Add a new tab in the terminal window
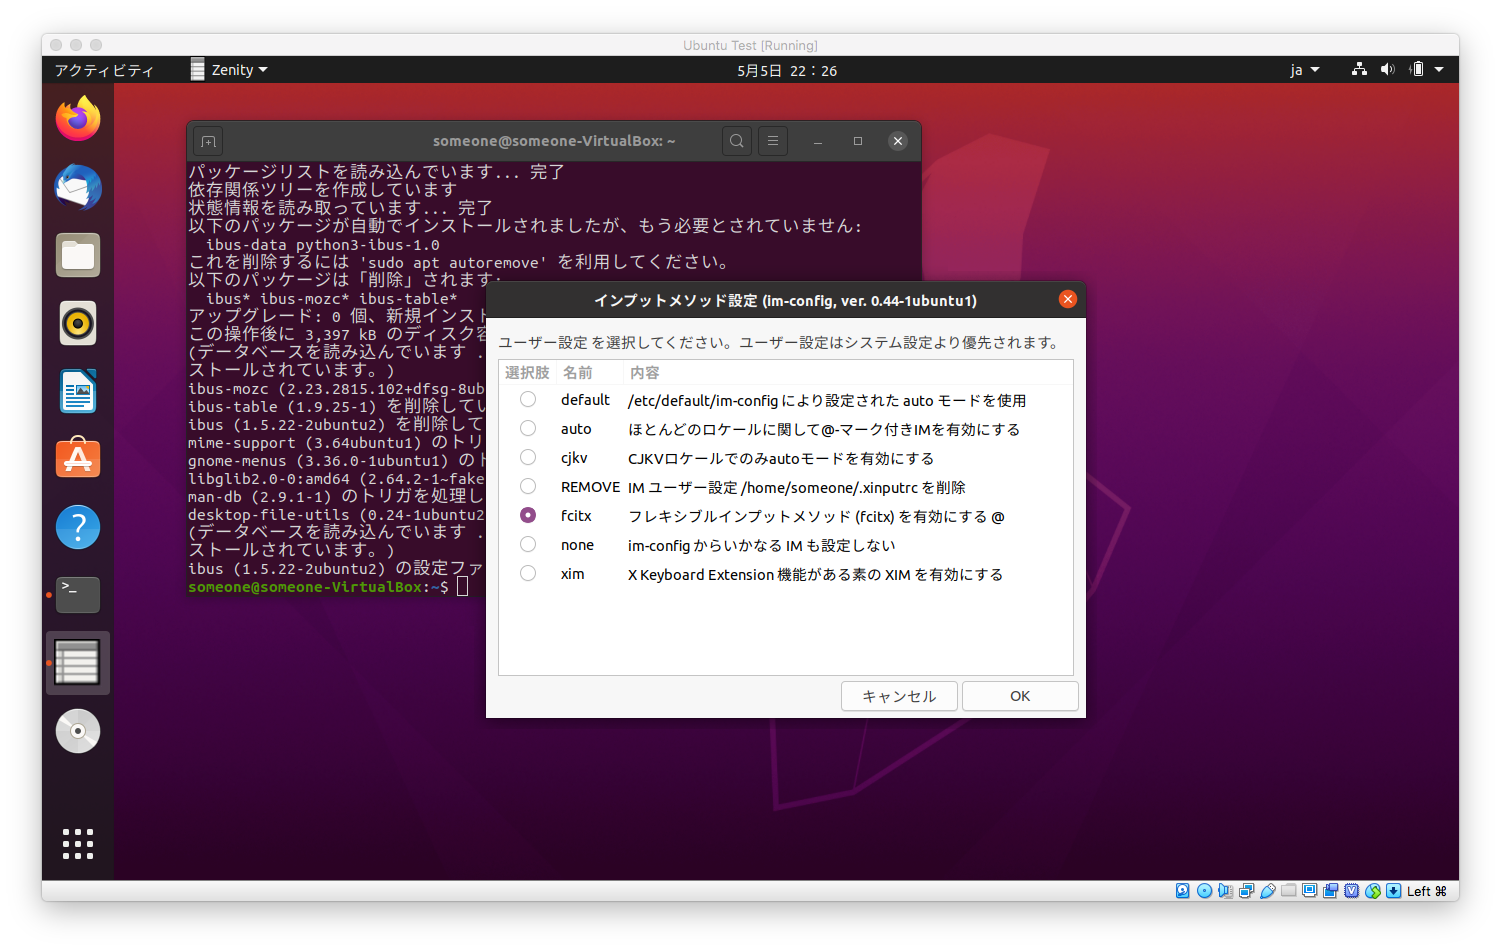 pos(208,141)
